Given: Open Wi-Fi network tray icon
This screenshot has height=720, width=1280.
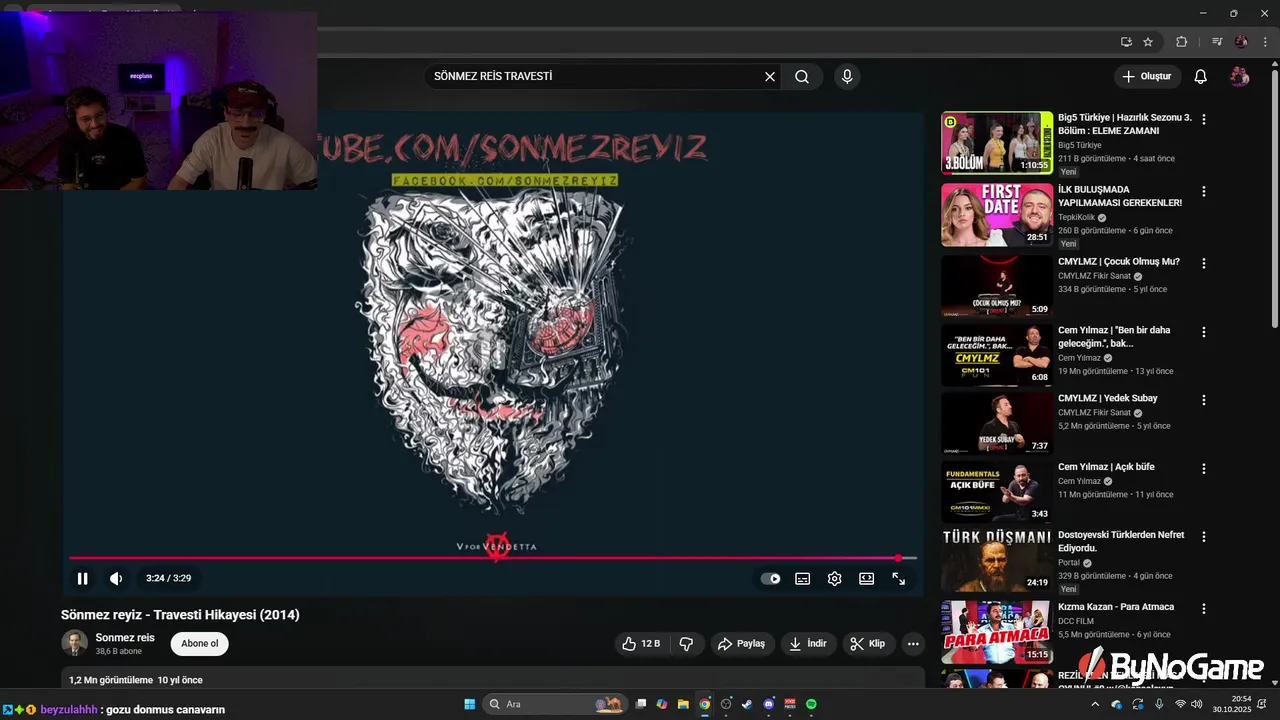Looking at the screenshot, I should coord(1180,704).
